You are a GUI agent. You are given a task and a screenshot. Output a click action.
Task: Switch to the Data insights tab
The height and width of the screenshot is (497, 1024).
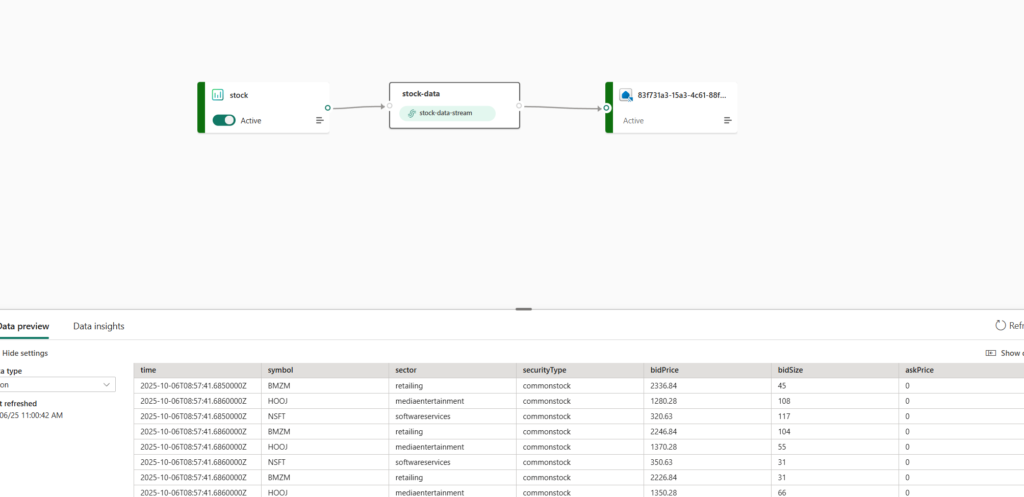click(98, 326)
